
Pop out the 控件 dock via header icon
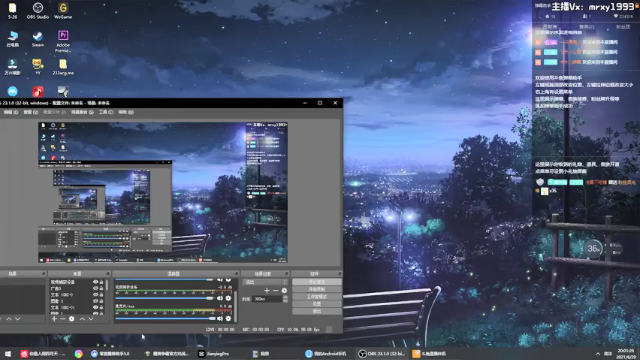[x=339, y=273]
